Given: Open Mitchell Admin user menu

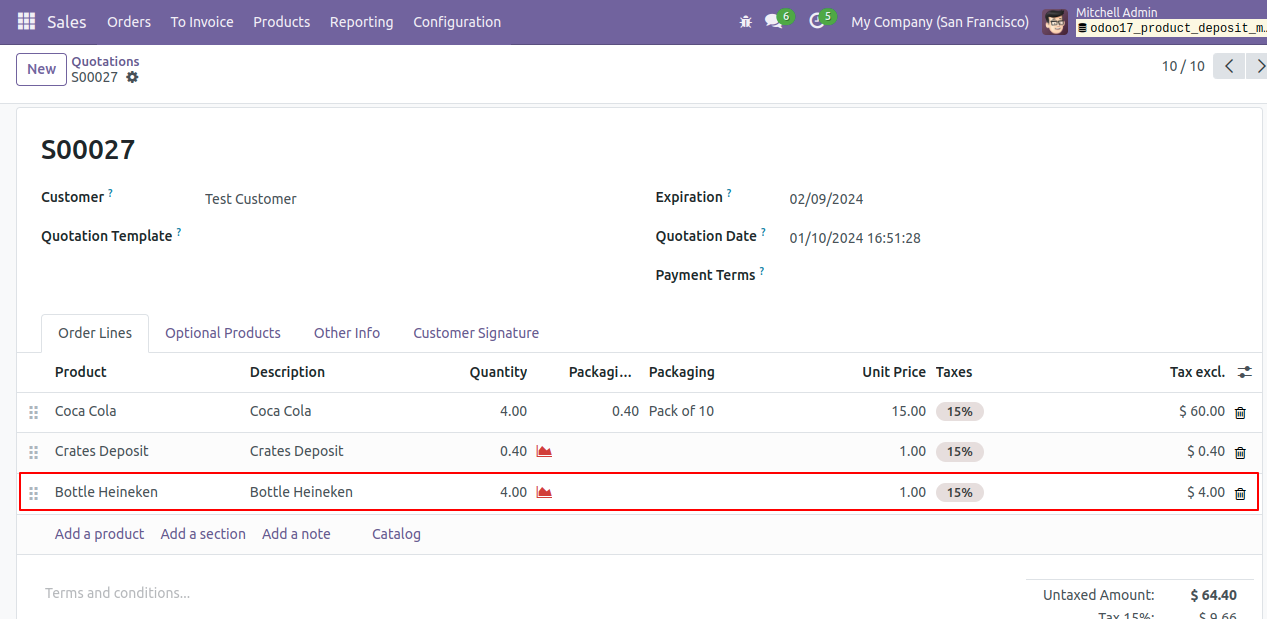Looking at the screenshot, I should (1153, 21).
